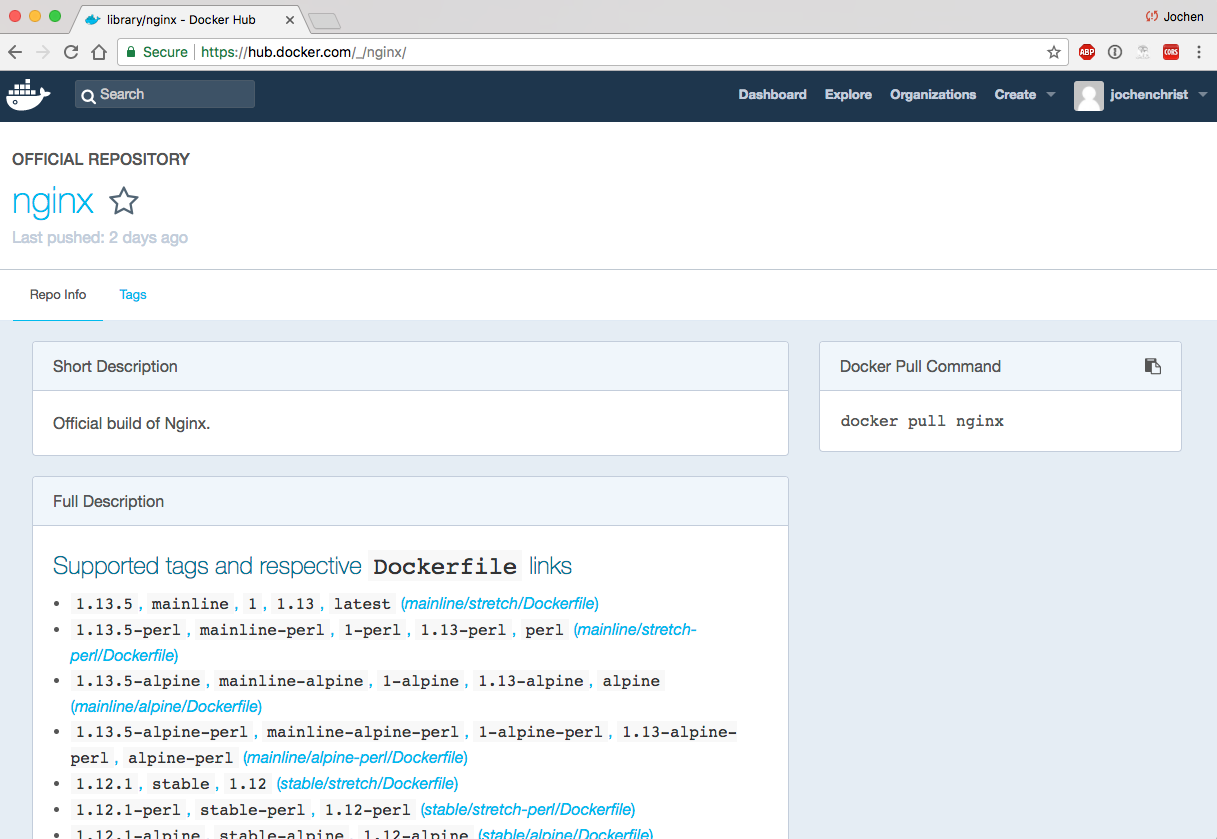
Task: Click the 1-alpine tag text
Action: 420,681
